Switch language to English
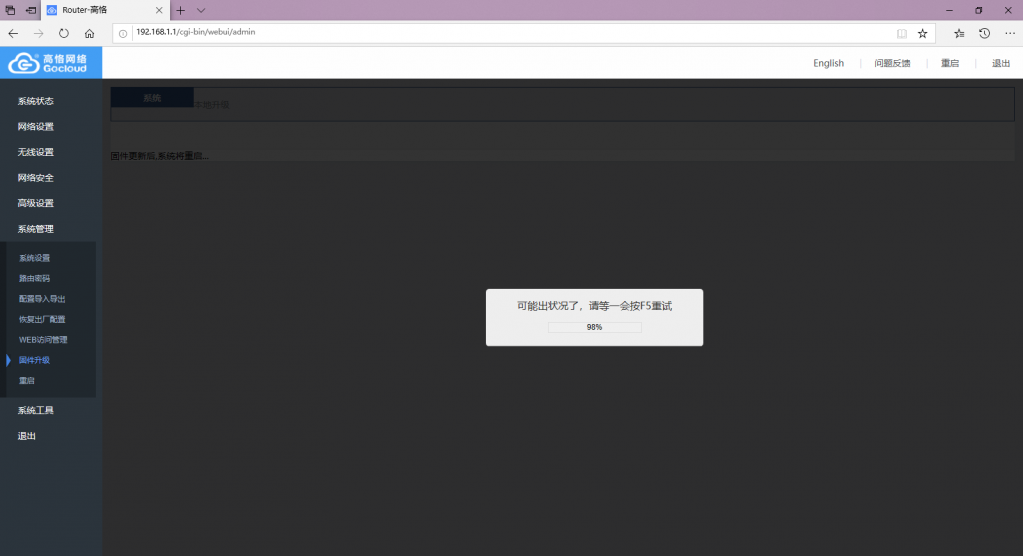Screen dimensions: 1023x556 pyautogui.click(x=828, y=63)
